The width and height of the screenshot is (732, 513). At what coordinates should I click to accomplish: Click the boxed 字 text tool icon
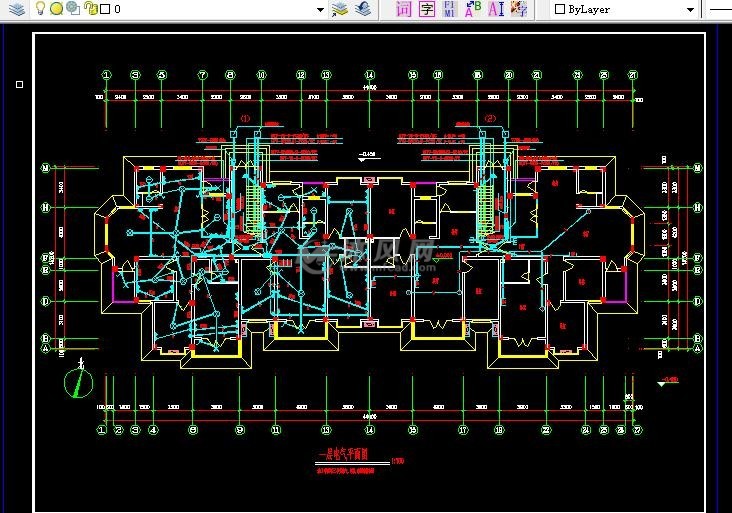click(426, 9)
